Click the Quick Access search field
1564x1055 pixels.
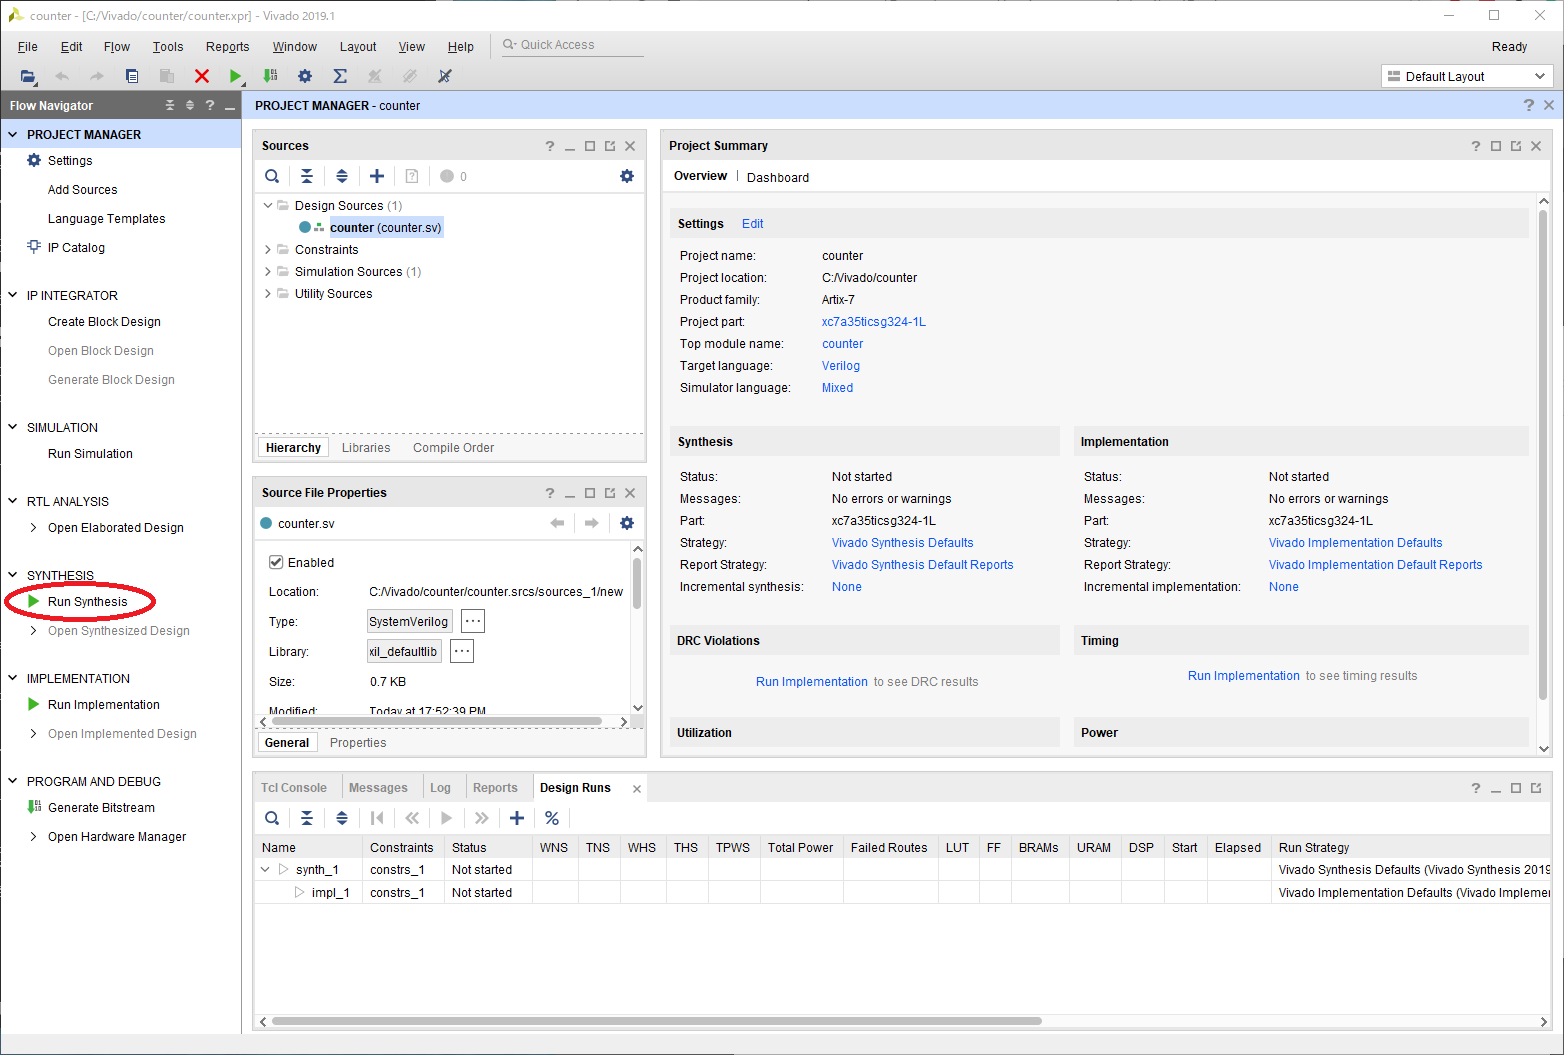(x=575, y=45)
